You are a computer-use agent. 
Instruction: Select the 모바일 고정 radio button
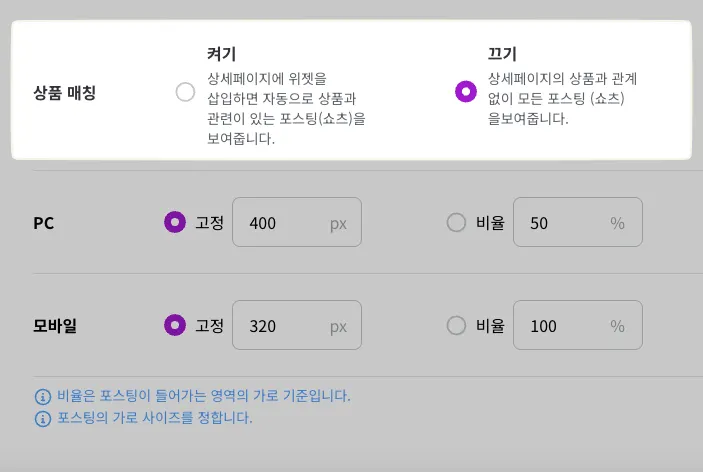click(x=175, y=325)
